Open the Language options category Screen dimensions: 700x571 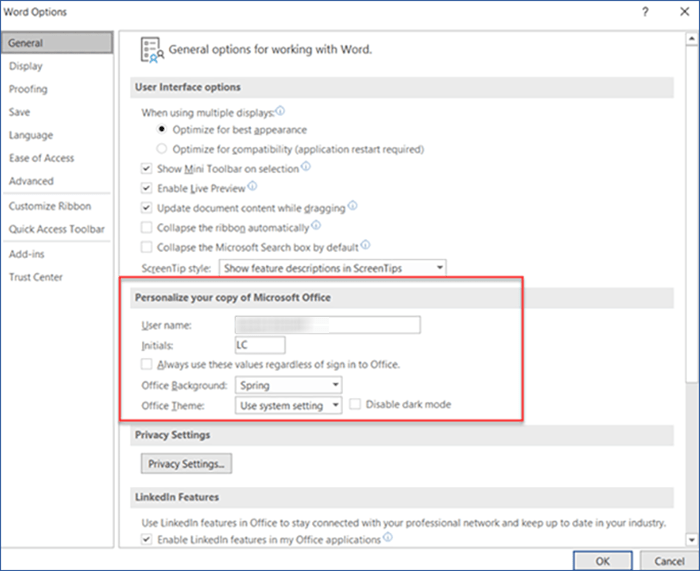click(x=31, y=135)
